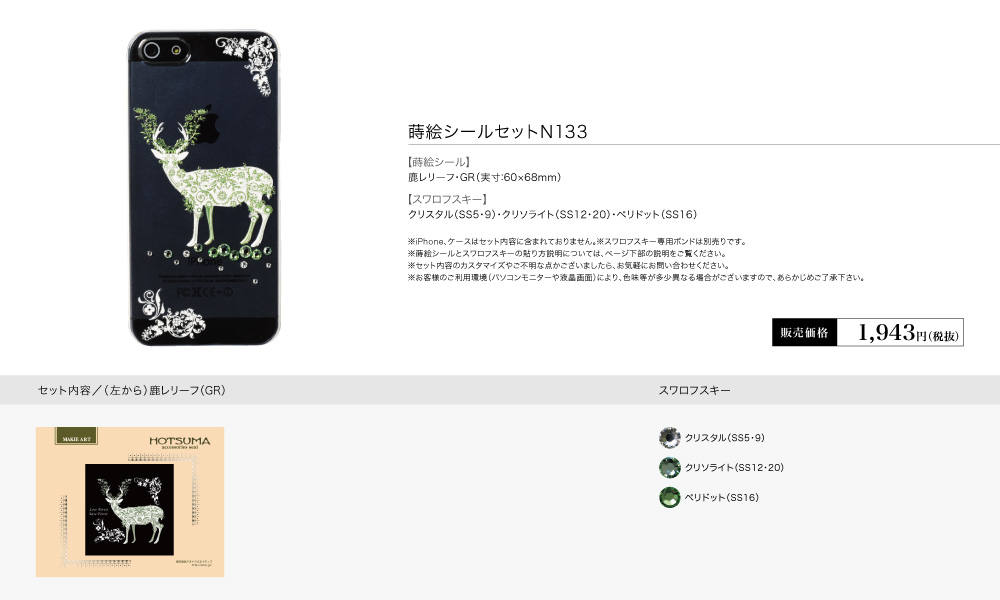Click the deer relief sticker on package

point(129,509)
